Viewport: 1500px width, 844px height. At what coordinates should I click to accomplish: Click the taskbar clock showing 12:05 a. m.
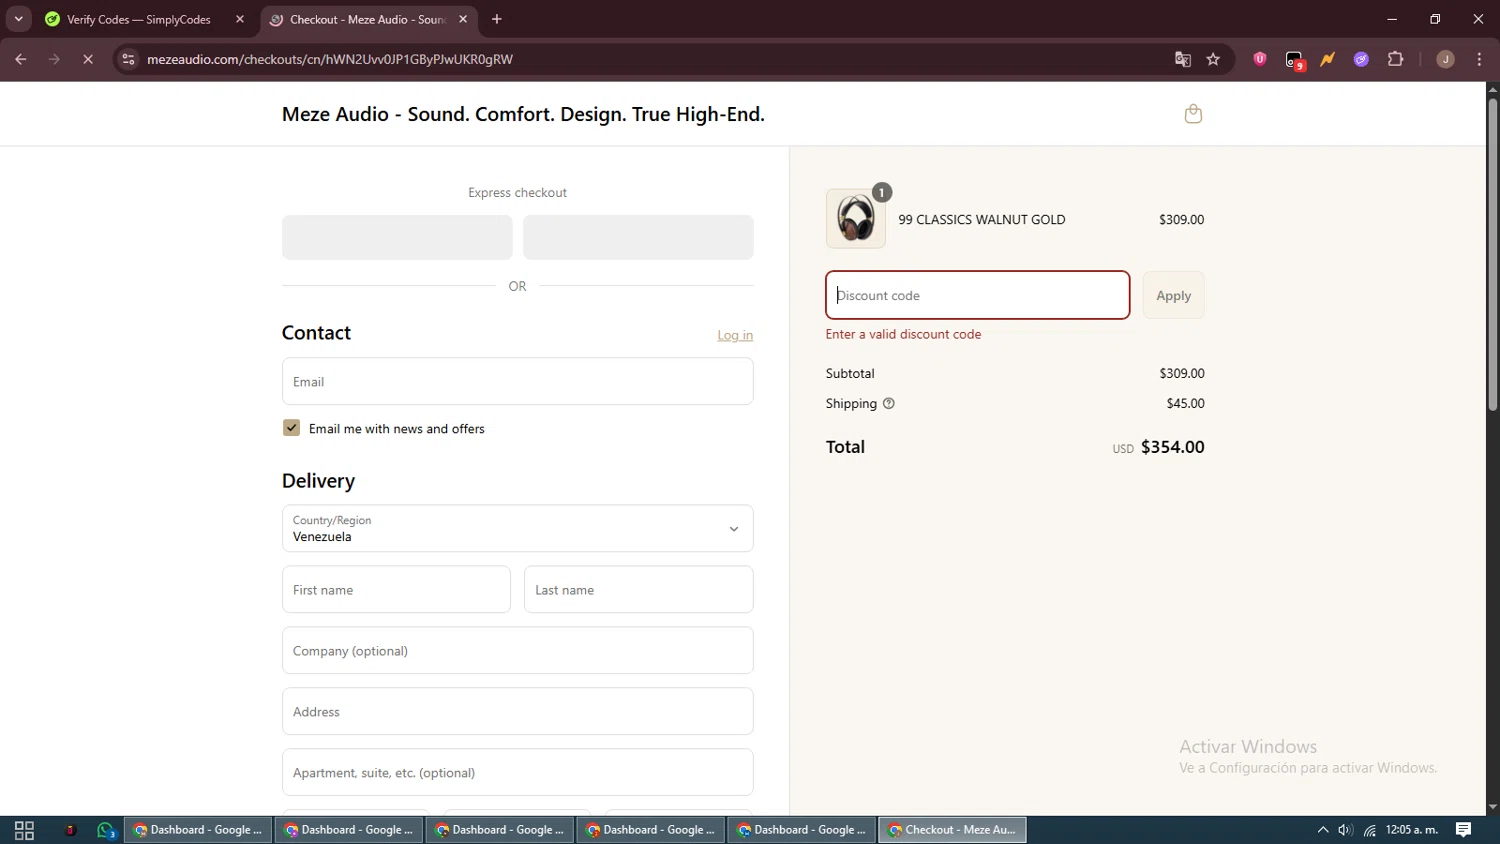pyautogui.click(x=1411, y=830)
